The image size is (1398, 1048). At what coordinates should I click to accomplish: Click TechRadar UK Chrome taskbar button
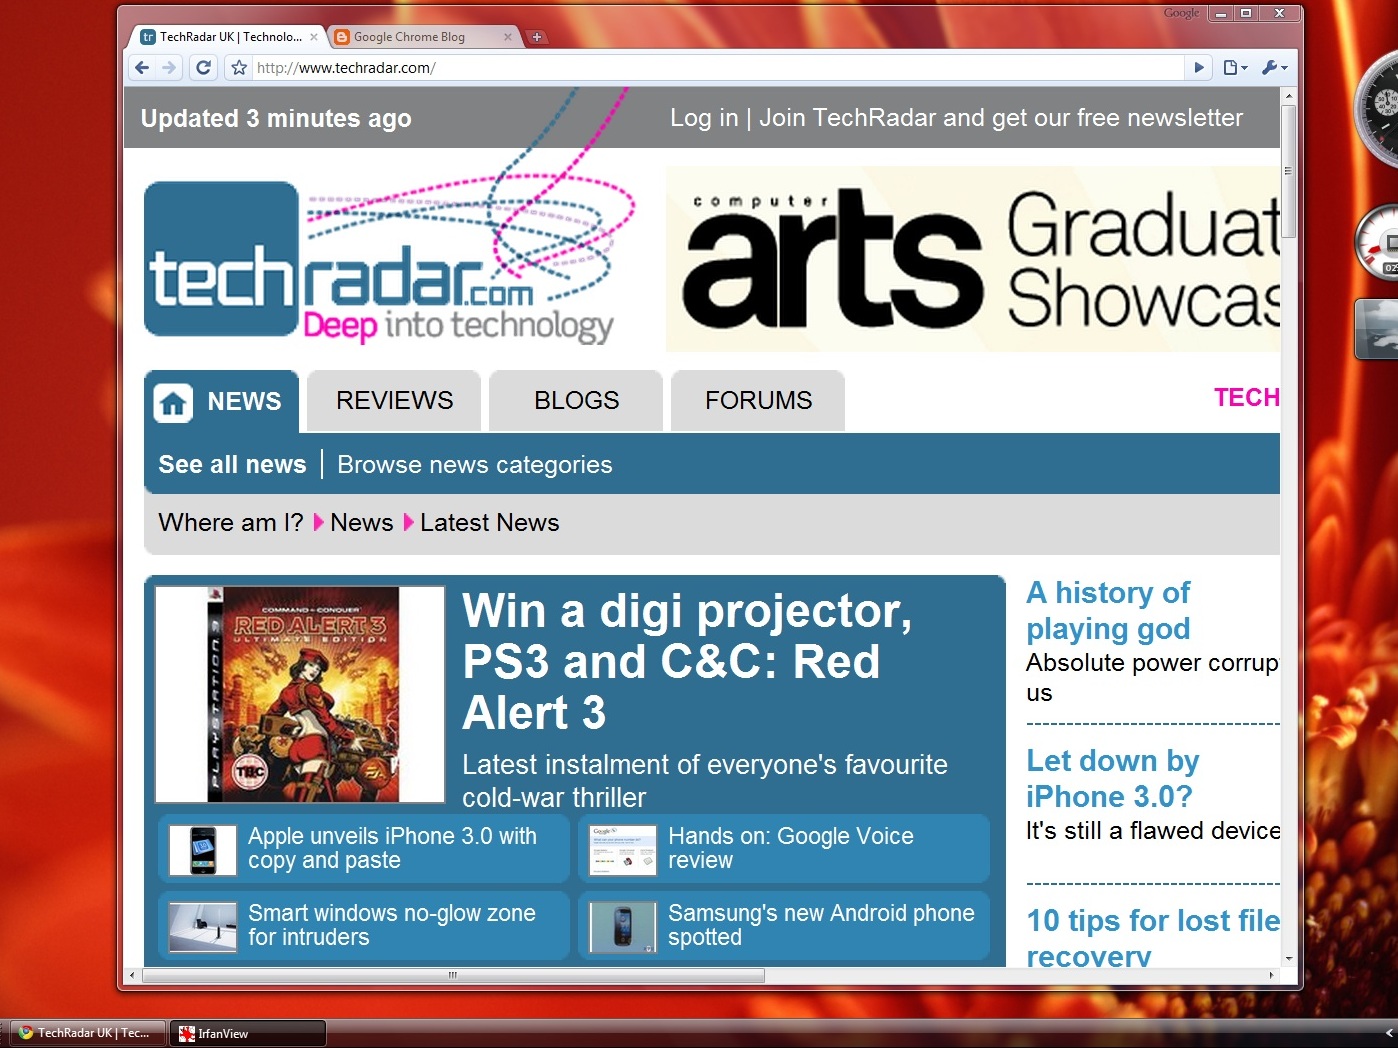tap(88, 1034)
